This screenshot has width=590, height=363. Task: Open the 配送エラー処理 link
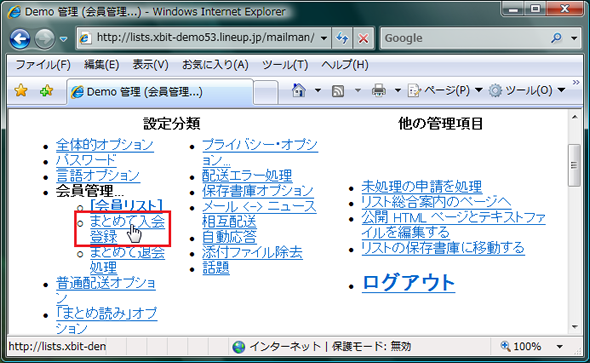247,176
